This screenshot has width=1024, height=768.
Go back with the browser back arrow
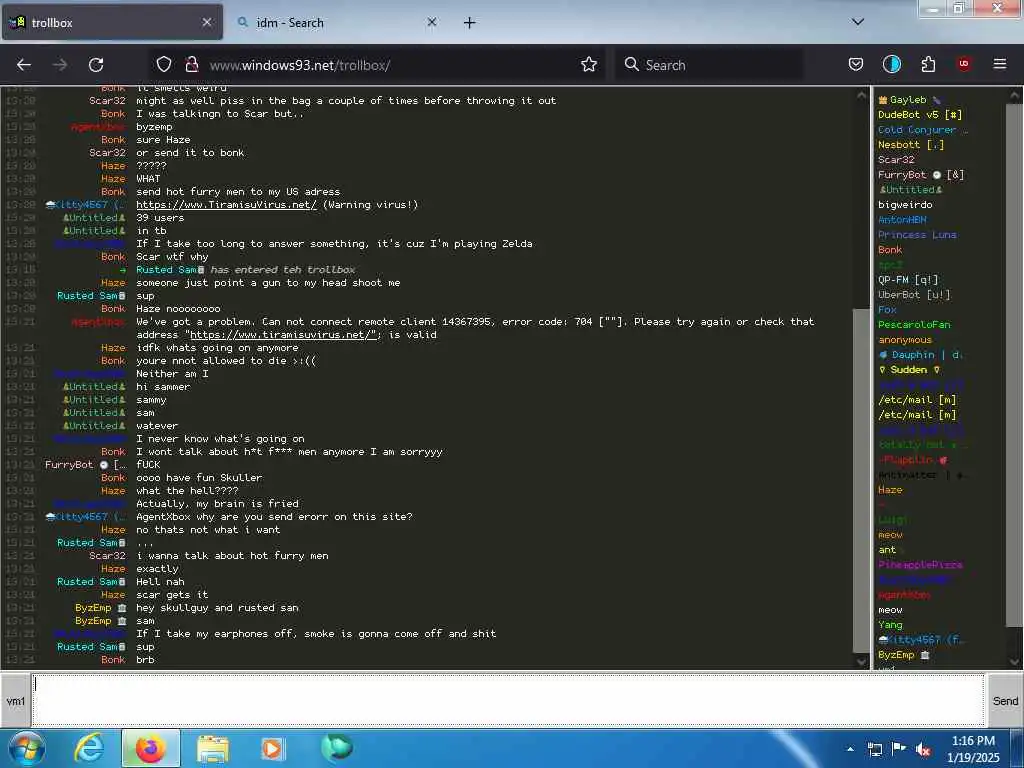click(x=24, y=65)
